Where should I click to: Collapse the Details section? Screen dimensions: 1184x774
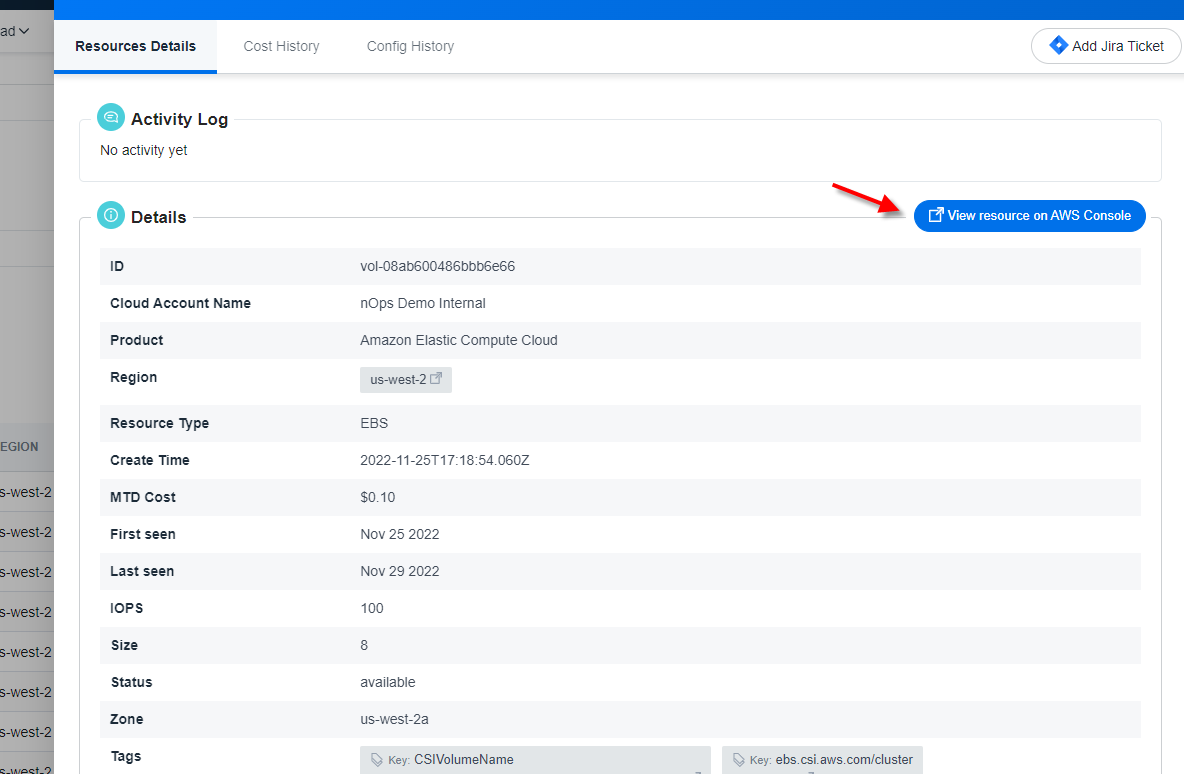pos(158,216)
